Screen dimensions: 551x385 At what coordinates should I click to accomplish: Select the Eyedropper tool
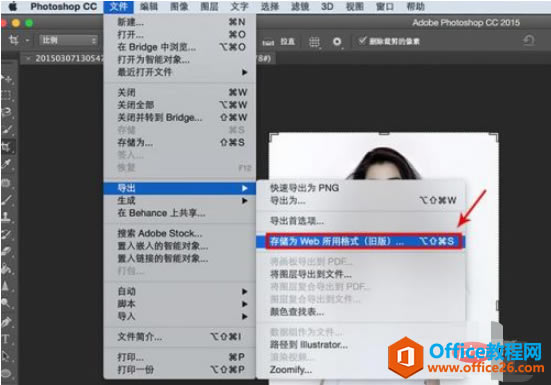[7, 164]
